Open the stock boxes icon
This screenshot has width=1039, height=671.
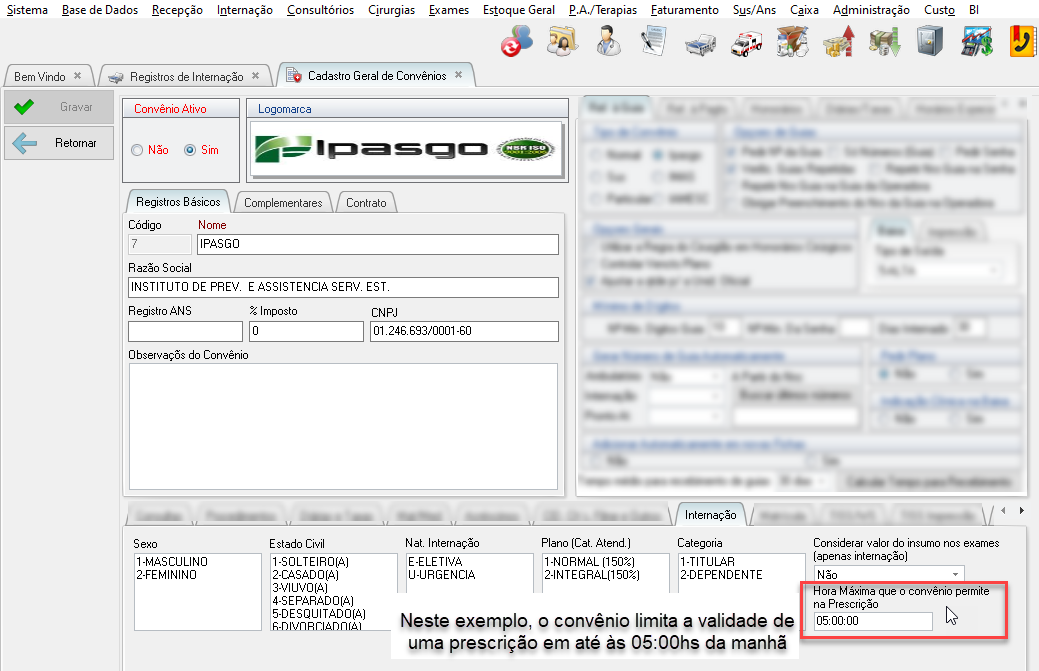pos(793,42)
